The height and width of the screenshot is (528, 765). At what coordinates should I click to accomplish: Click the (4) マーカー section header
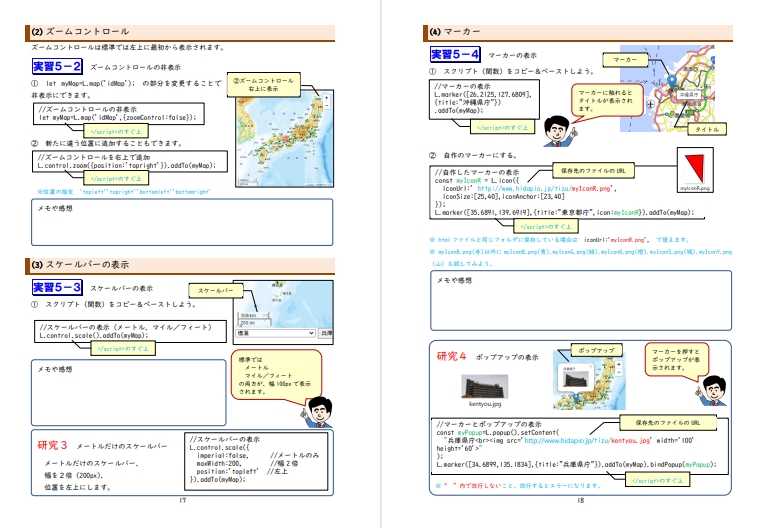click(x=578, y=32)
